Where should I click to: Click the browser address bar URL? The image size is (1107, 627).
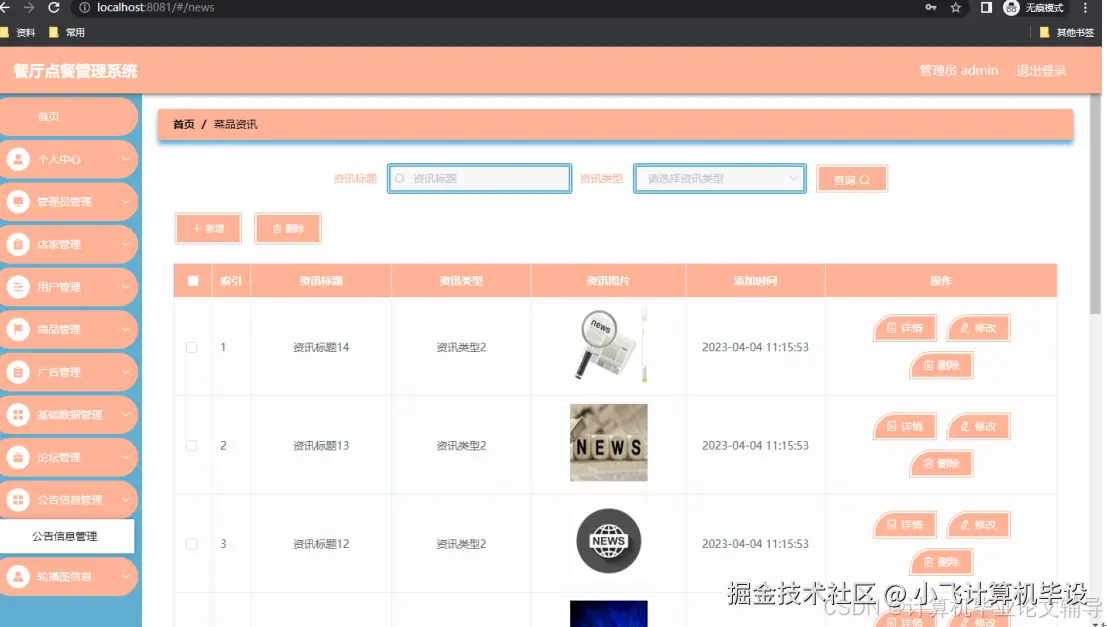156,7
